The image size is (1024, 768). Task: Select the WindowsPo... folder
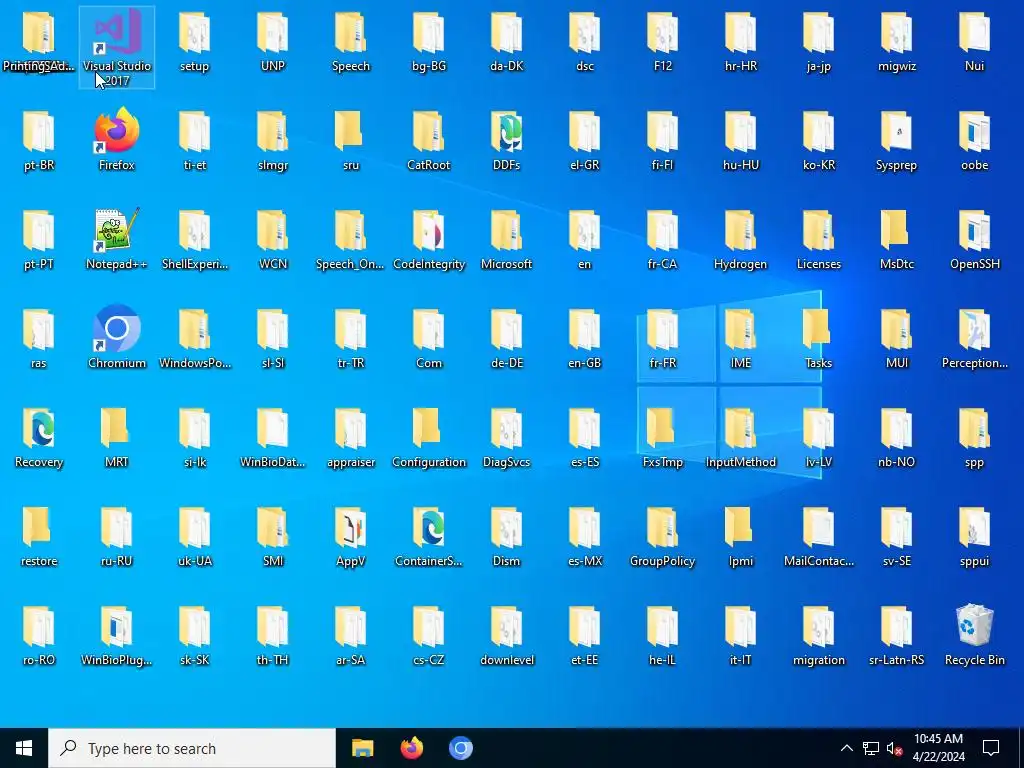[x=195, y=338]
